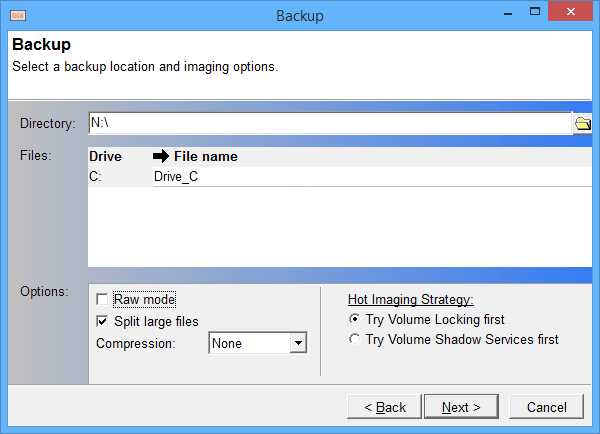The image size is (600, 434).
Task: Click the application icon in title bar
Action: (17, 16)
